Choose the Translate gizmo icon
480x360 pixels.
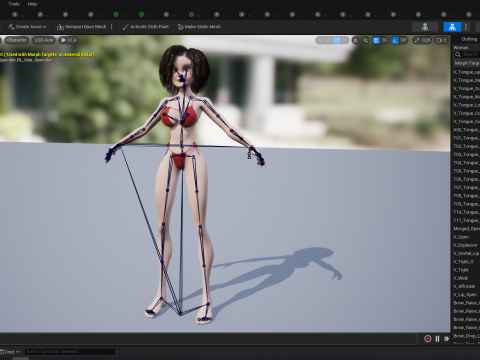(328, 40)
